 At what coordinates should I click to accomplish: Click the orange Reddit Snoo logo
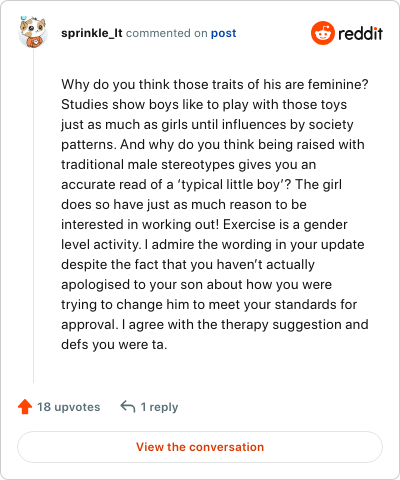323,33
